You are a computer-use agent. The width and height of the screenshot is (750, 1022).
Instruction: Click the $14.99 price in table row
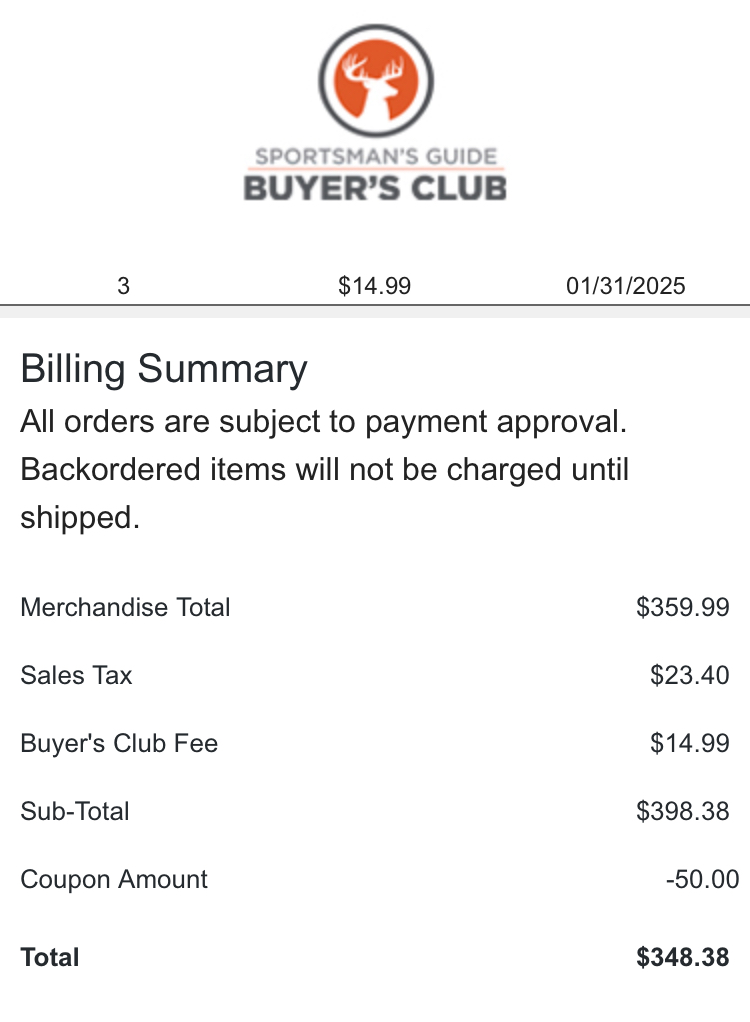(x=375, y=285)
